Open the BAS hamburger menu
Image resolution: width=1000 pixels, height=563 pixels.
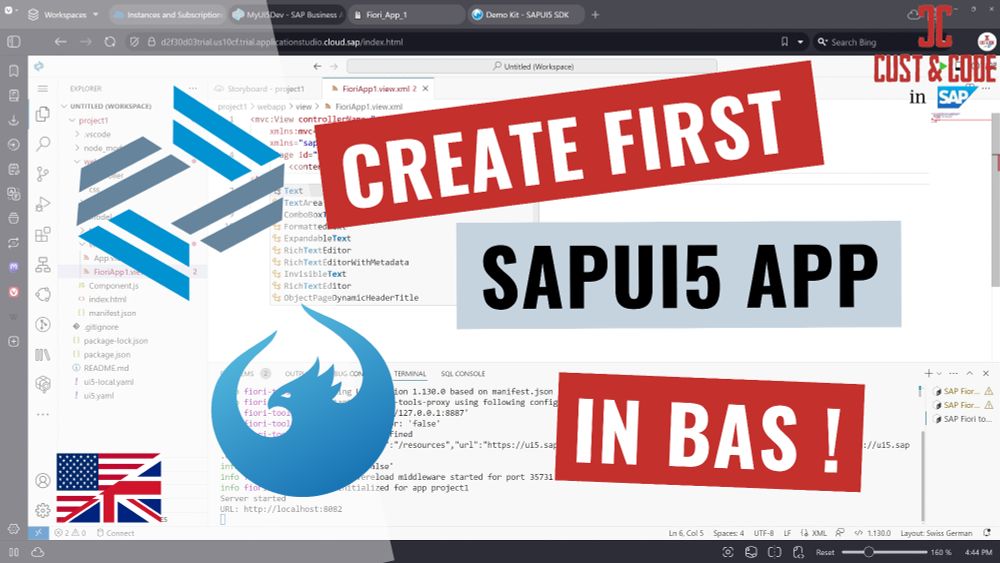43,89
